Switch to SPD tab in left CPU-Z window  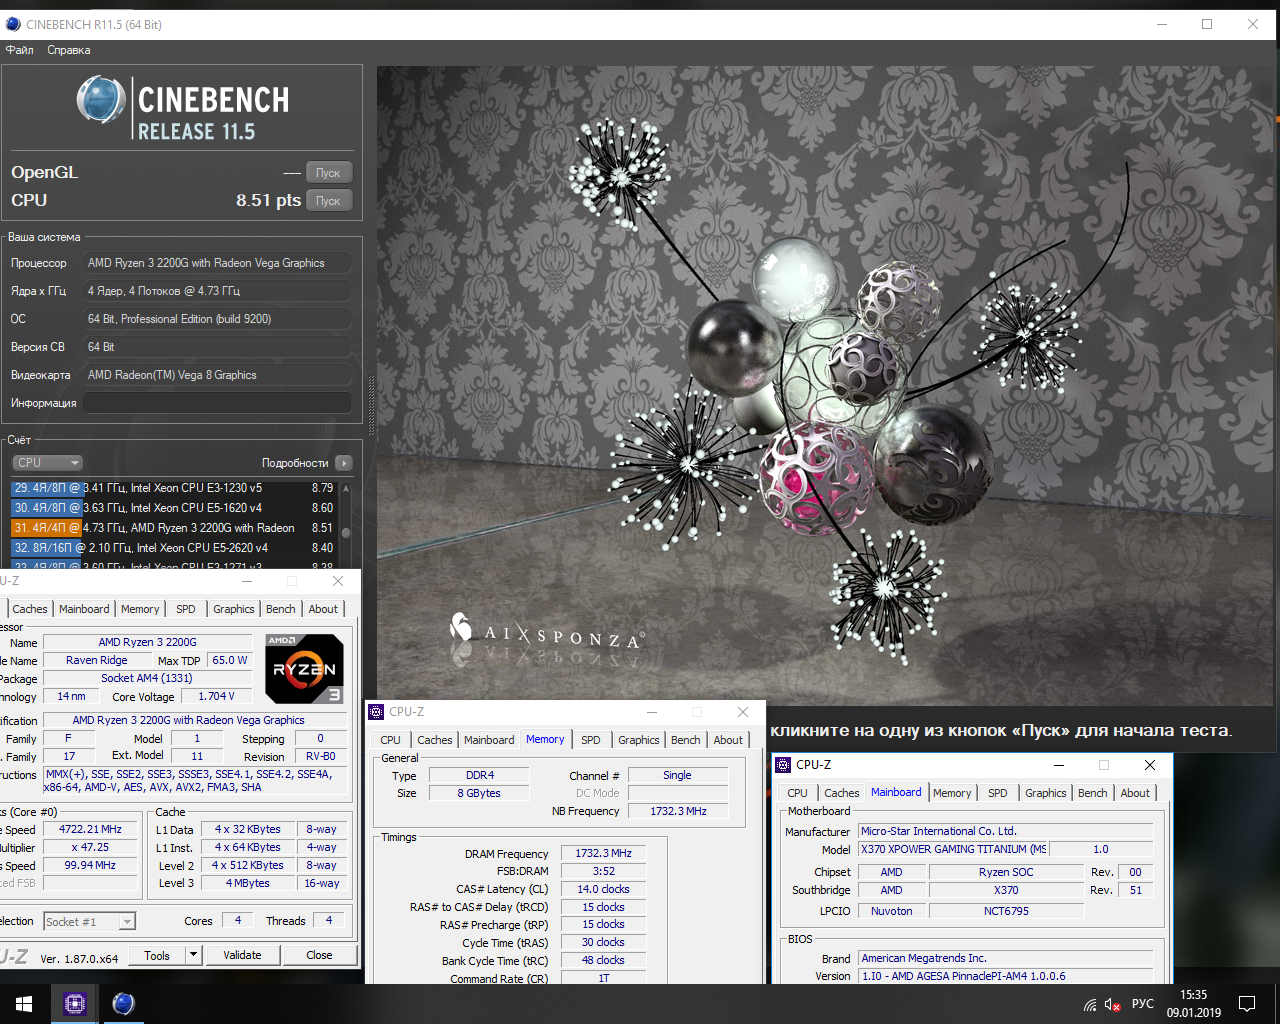coord(186,609)
